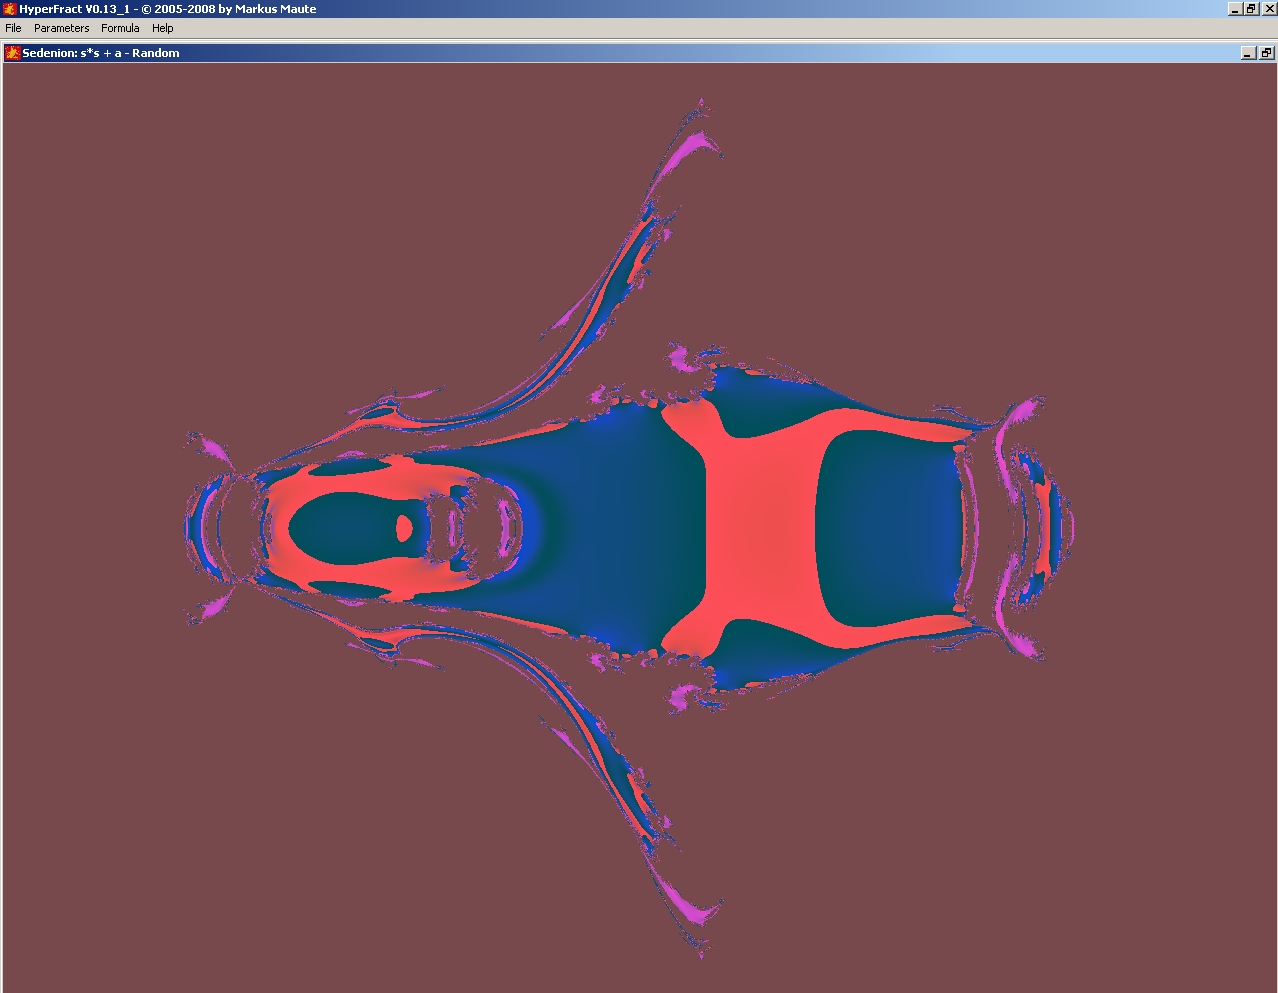
Task: Restore the Sedenion fractal child window
Action: click(x=1266, y=53)
